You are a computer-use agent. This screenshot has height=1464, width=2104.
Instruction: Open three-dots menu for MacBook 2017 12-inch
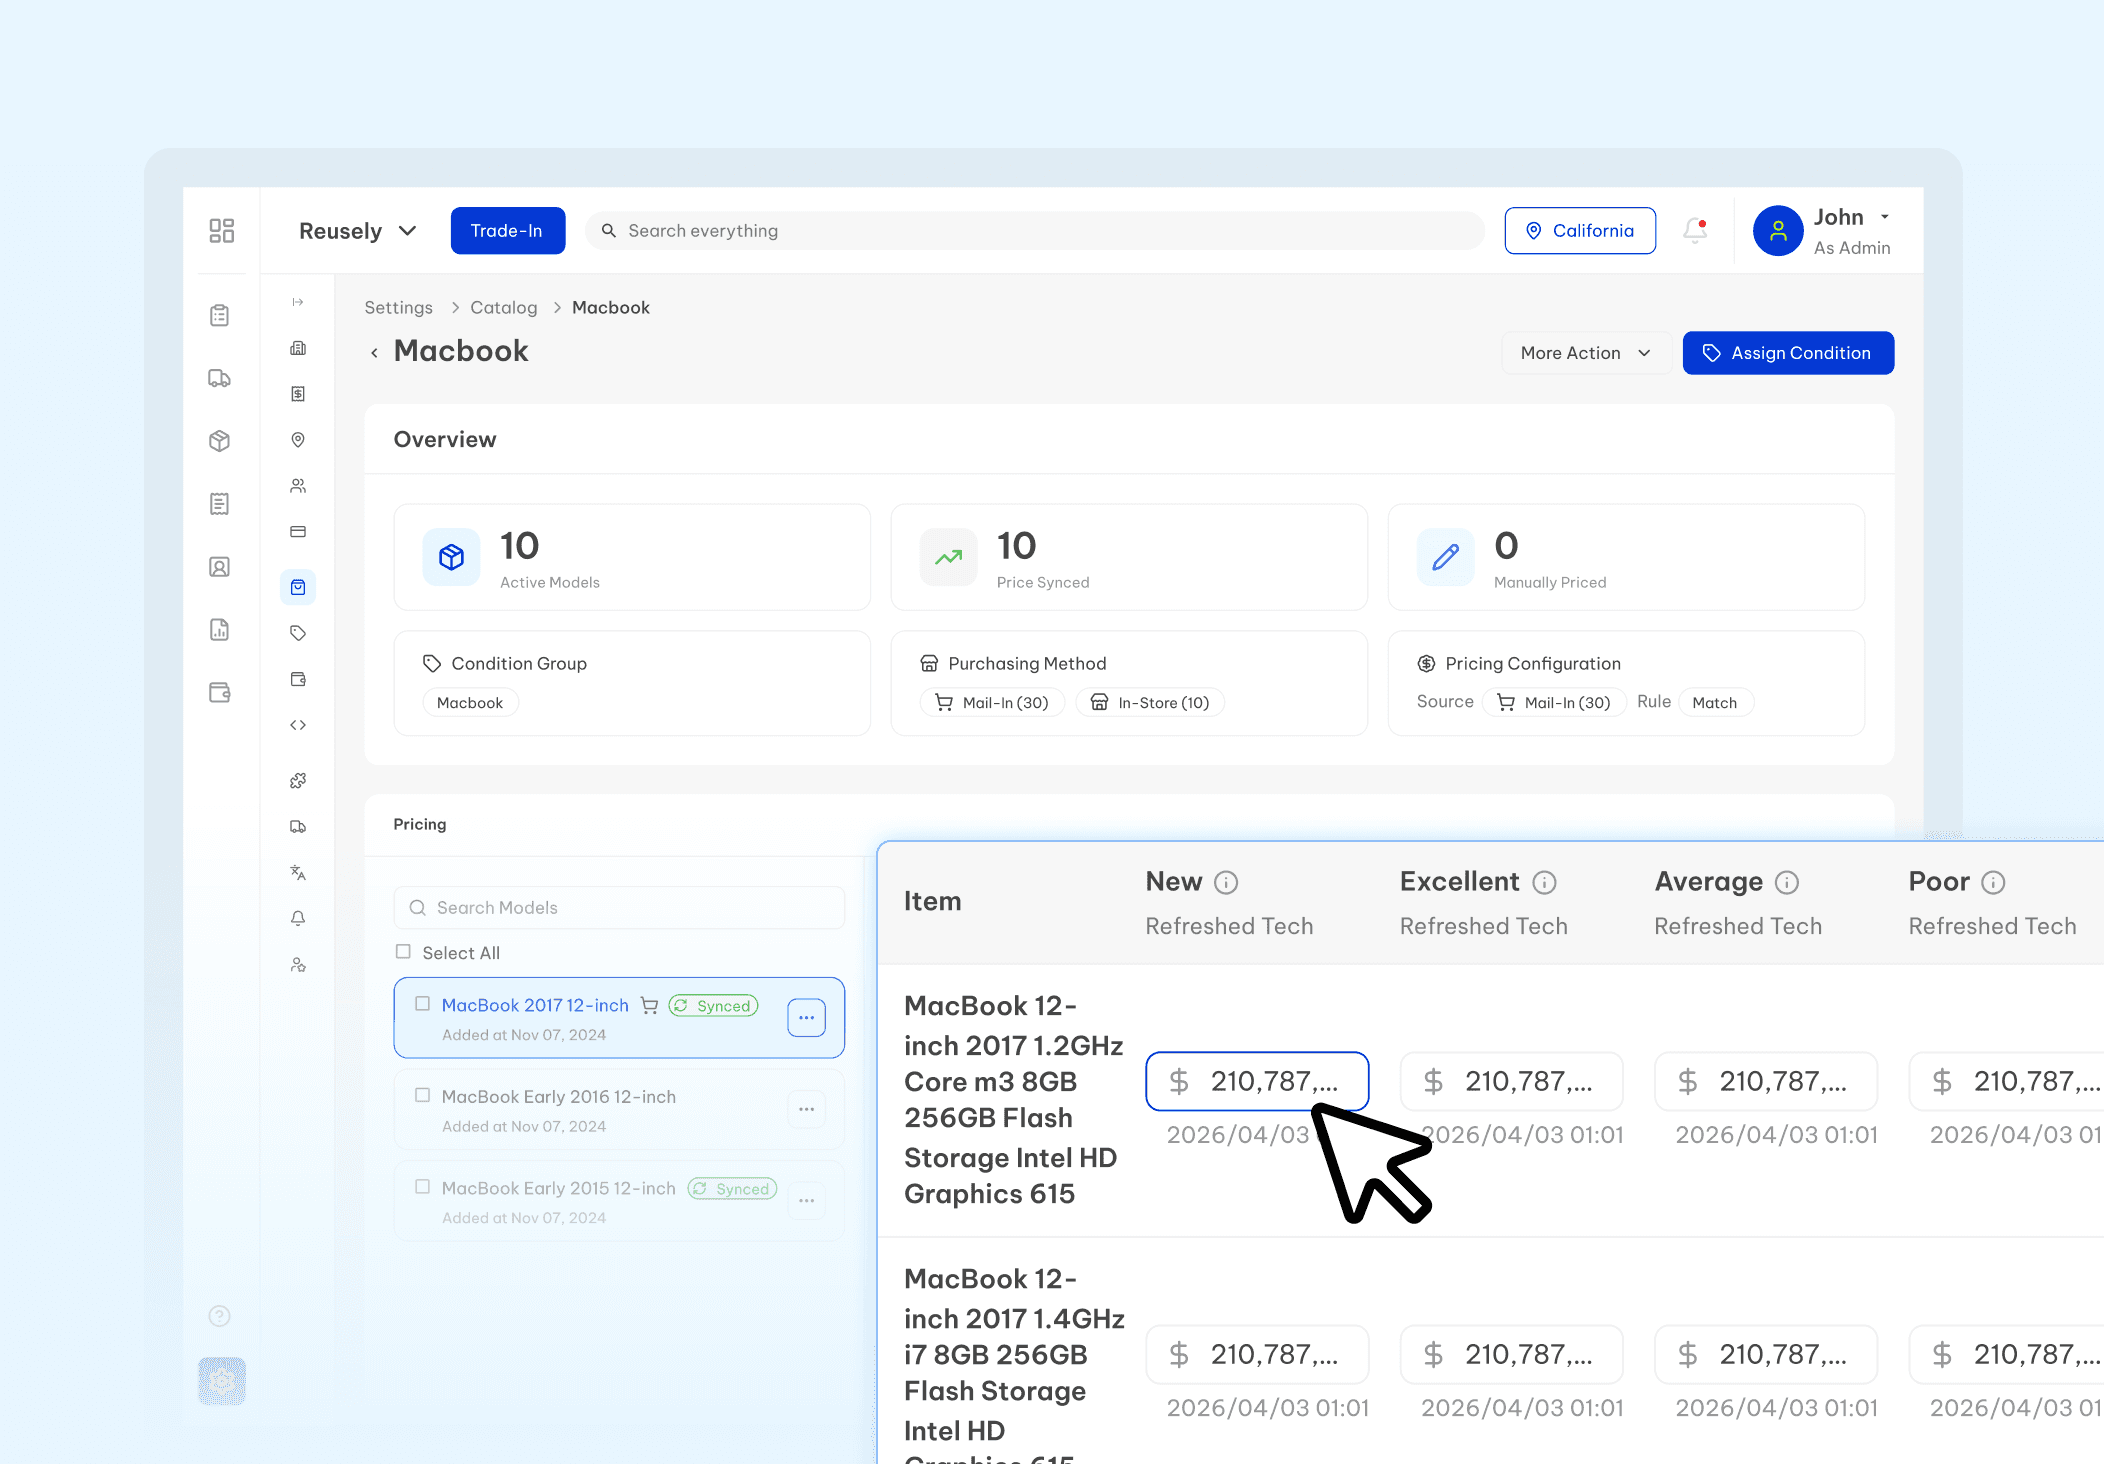click(806, 1017)
